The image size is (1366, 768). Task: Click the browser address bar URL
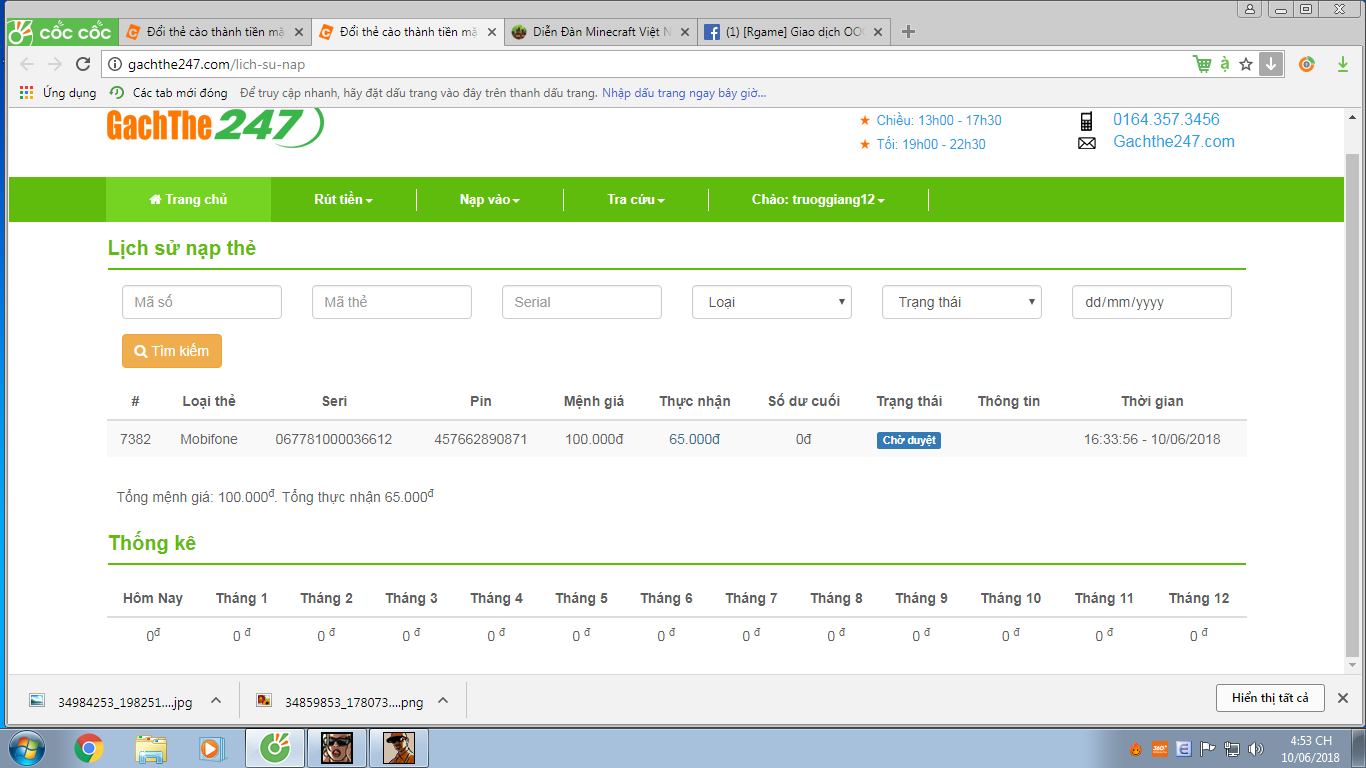217,64
